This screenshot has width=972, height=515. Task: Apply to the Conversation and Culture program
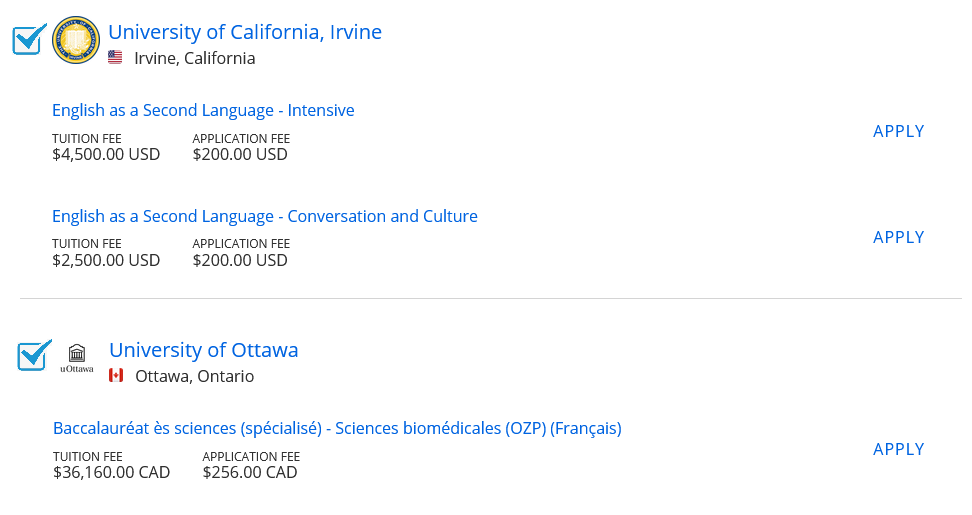898,237
